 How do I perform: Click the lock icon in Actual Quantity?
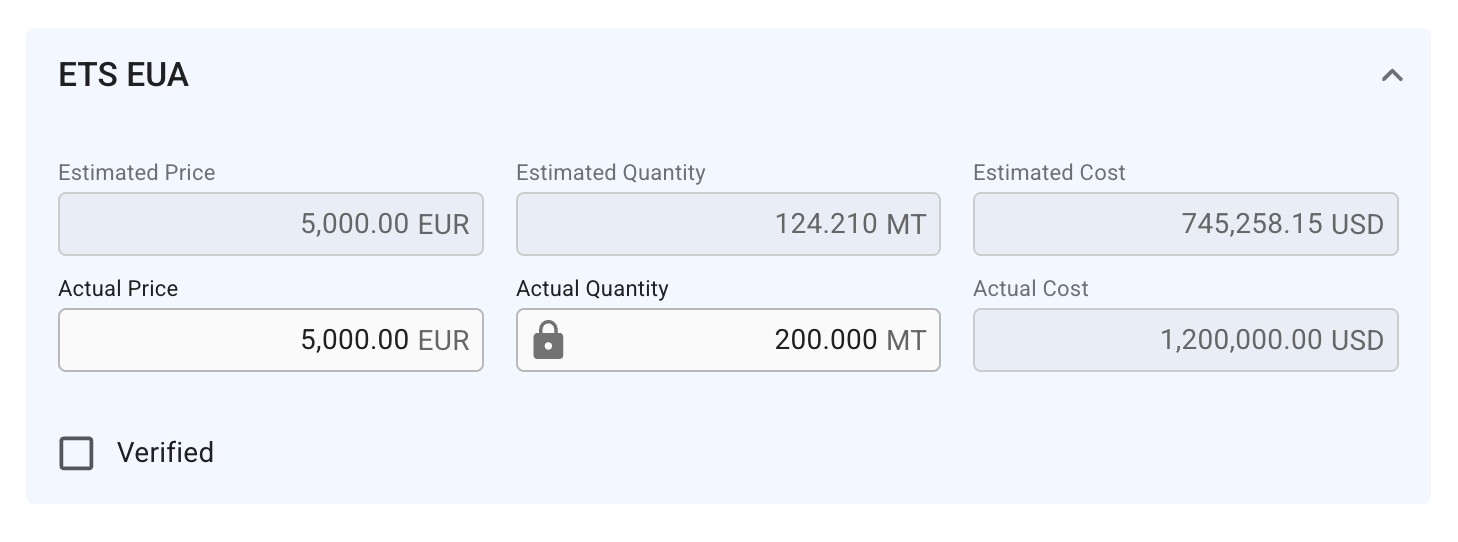coord(548,341)
